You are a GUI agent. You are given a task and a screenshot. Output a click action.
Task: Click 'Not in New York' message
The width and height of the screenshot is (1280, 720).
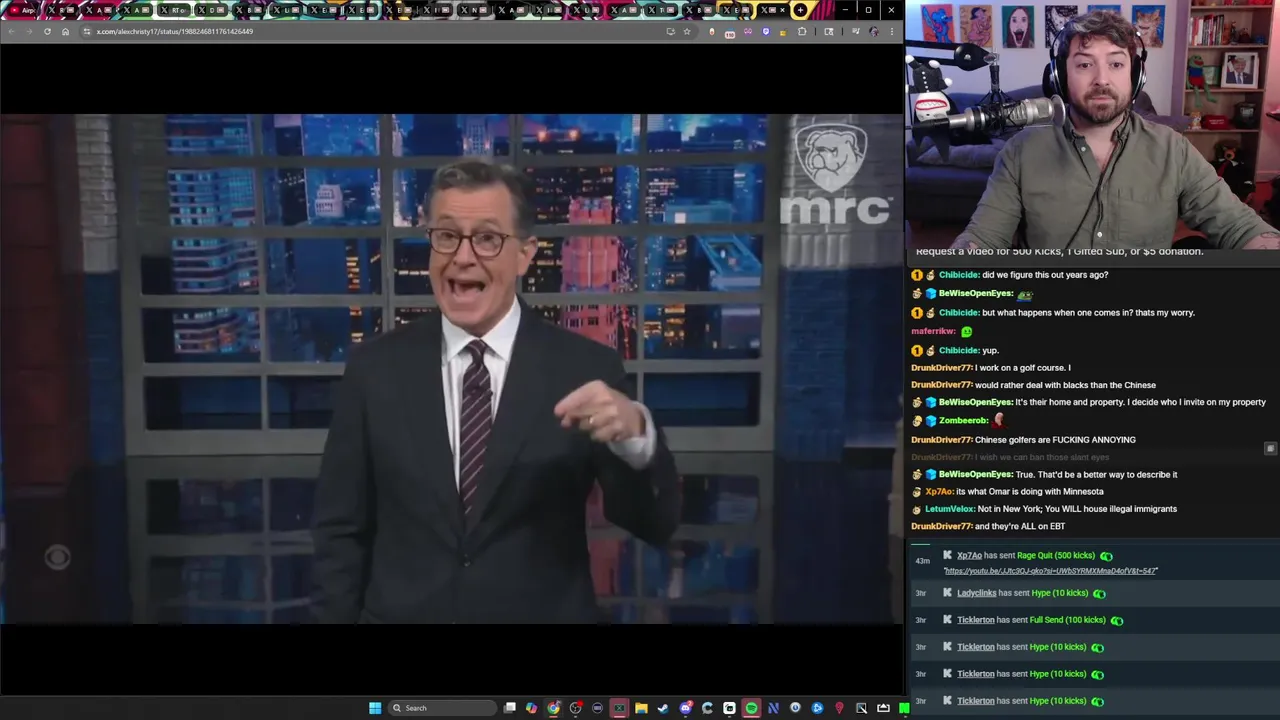click(1077, 509)
